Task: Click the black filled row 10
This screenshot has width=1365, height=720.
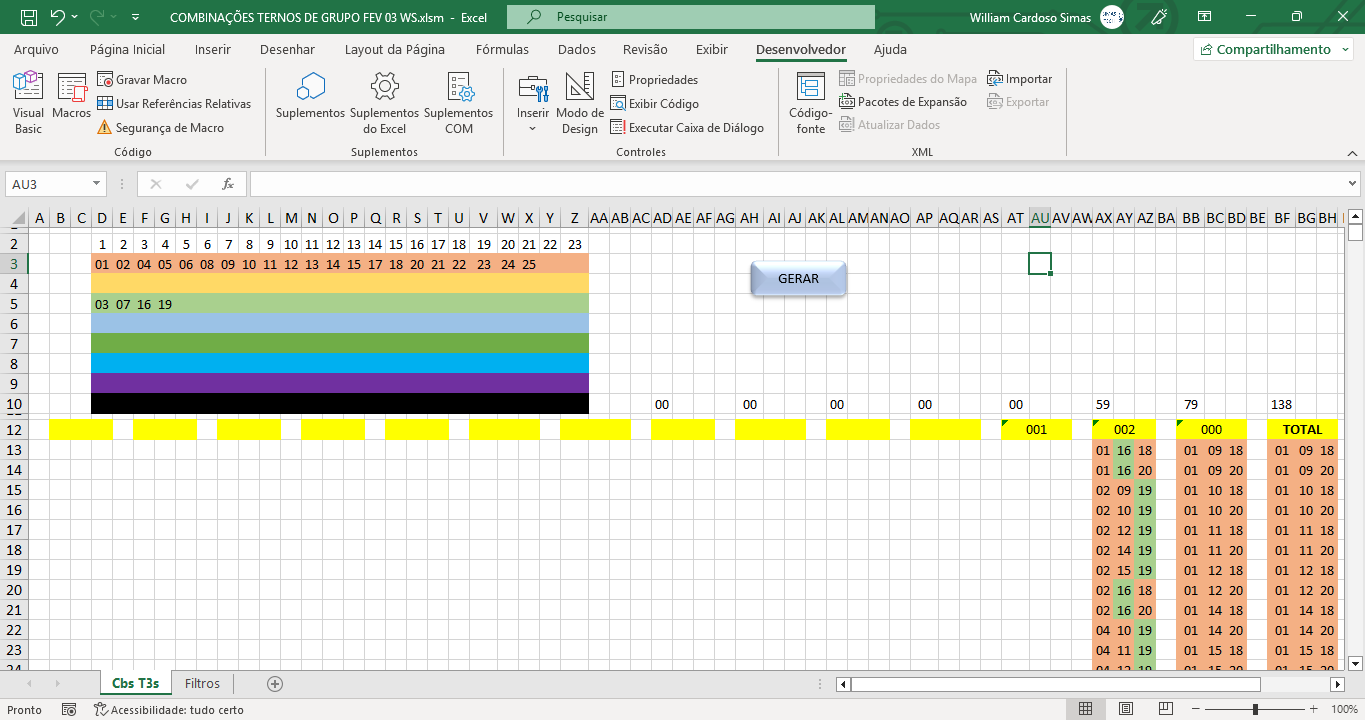Action: click(340, 403)
